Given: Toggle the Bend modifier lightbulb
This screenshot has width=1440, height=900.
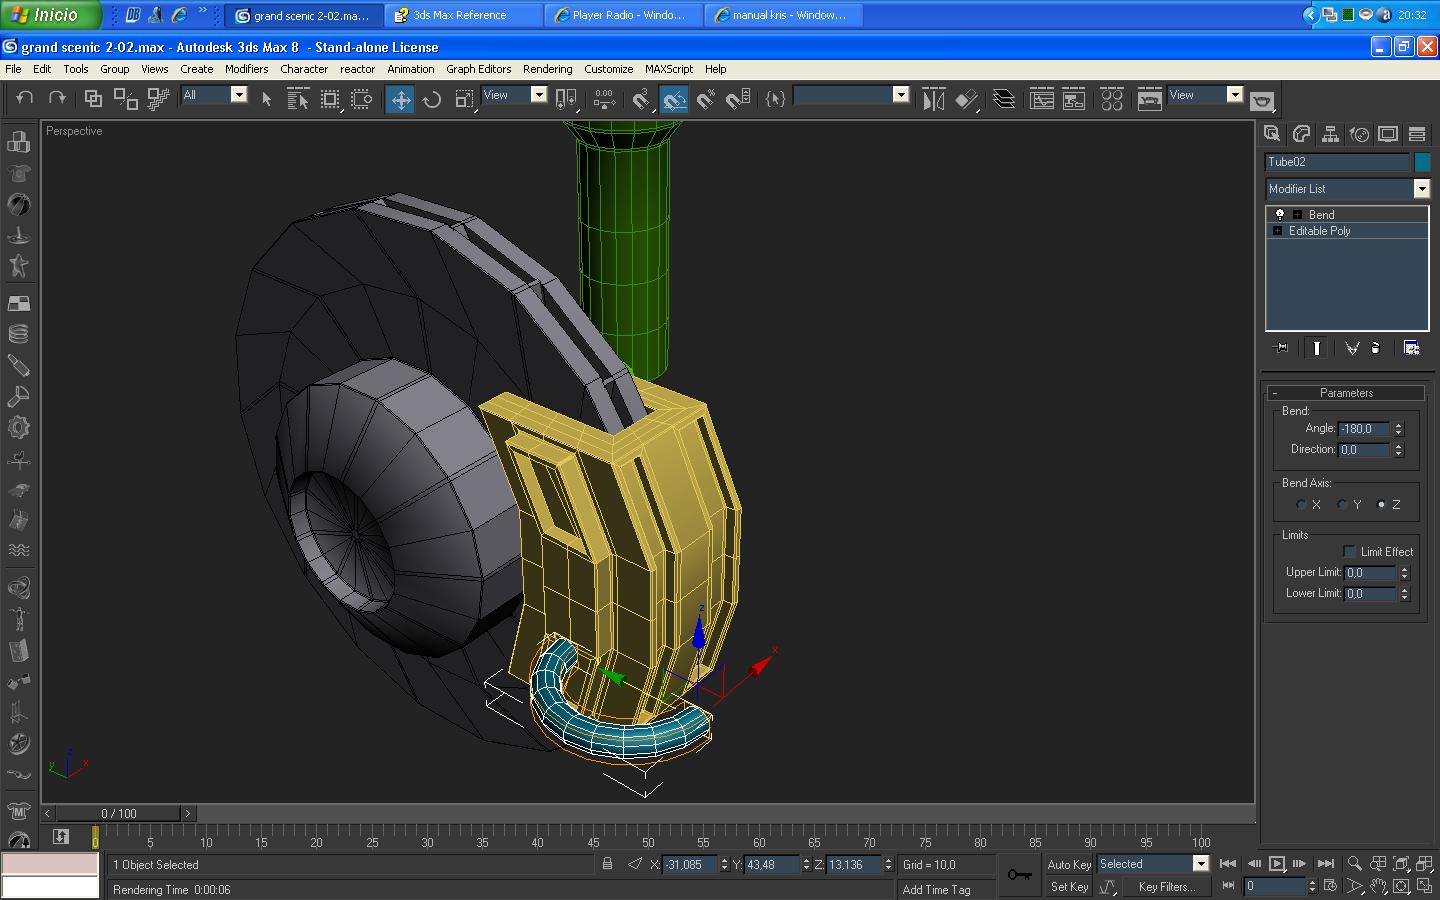Looking at the screenshot, I should tap(1279, 215).
